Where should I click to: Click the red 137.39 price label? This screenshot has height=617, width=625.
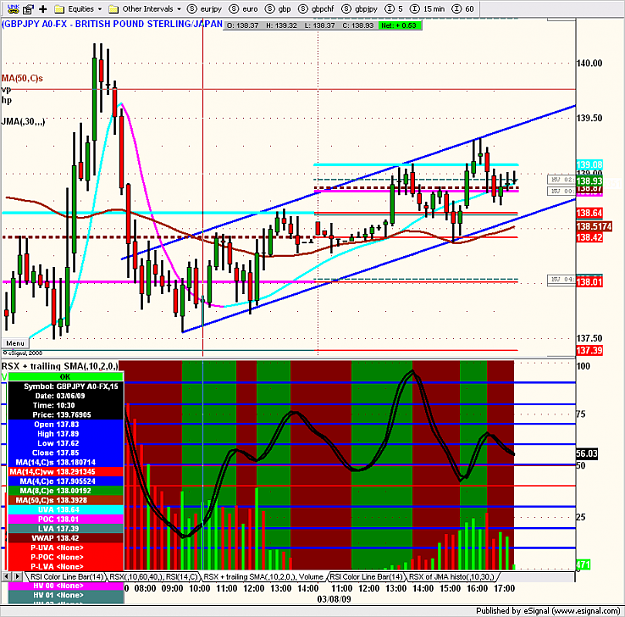pos(589,351)
